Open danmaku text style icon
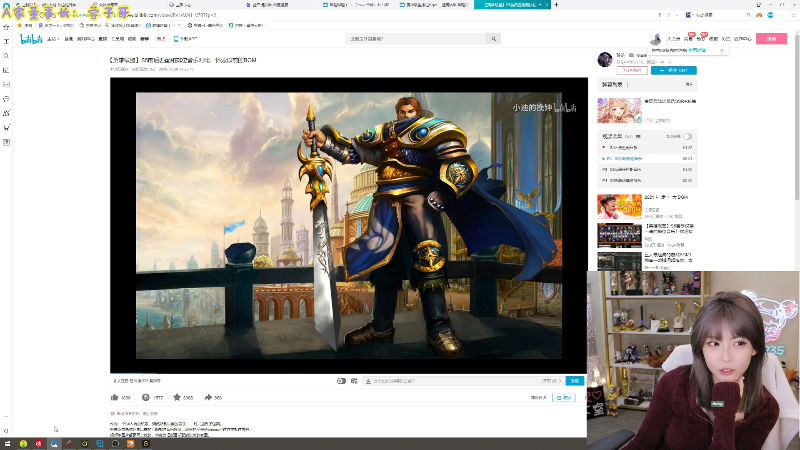This screenshot has height=450, width=800. tap(368, 381)
